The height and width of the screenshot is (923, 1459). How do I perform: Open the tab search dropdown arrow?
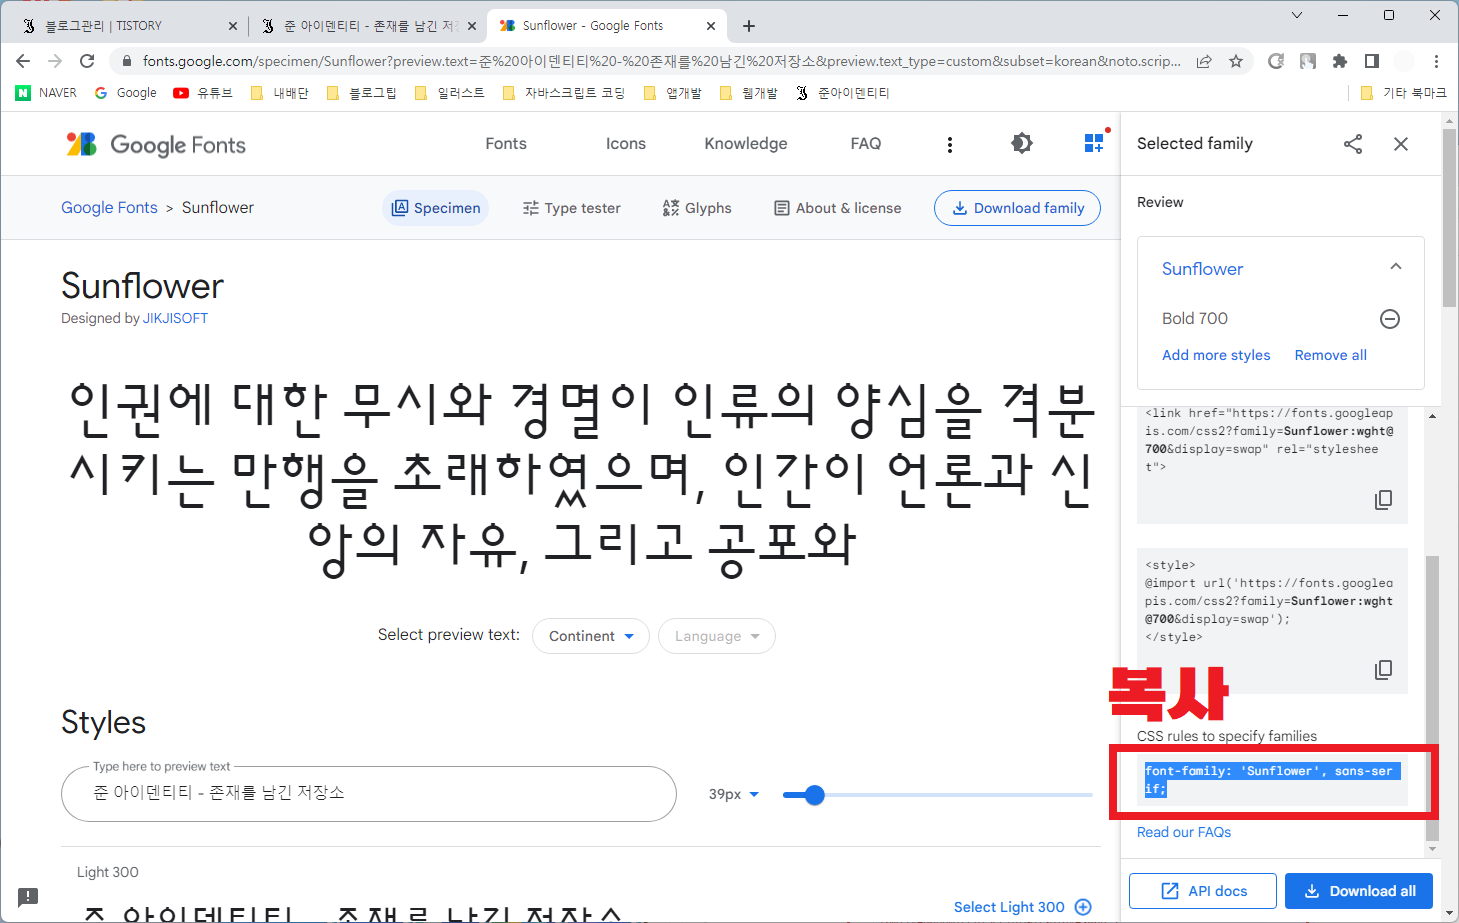point(1297,15)
